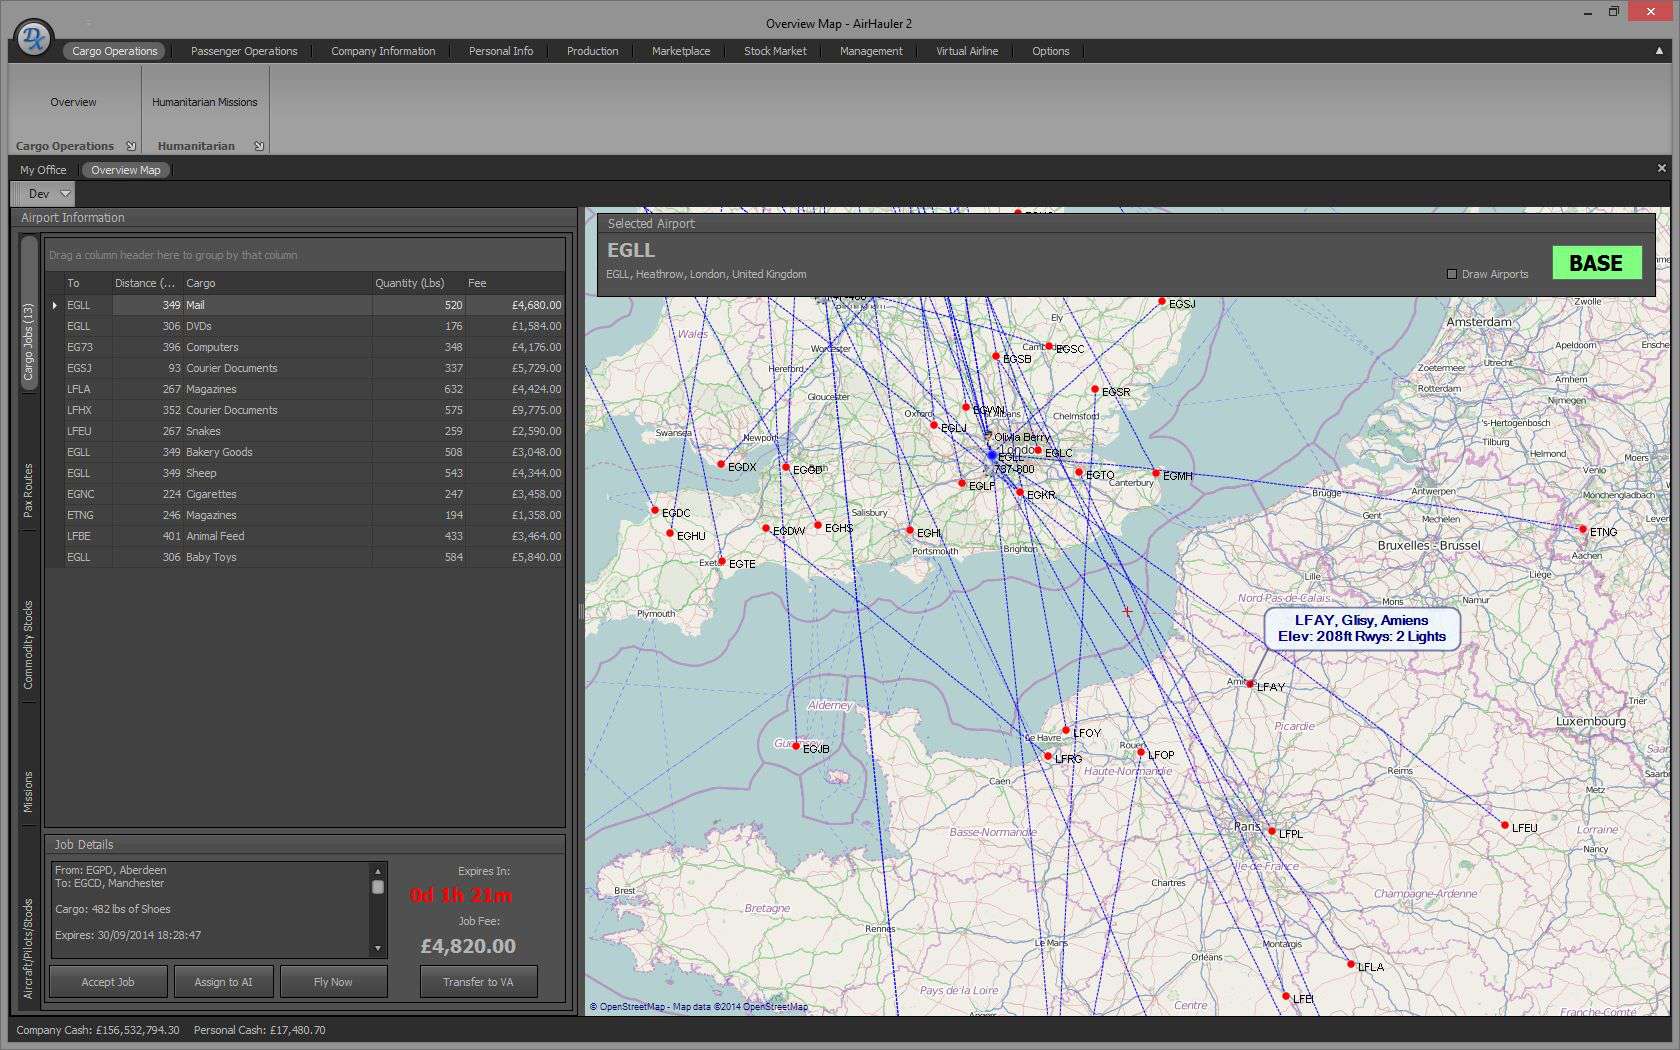Open the Stock Market ribbon tab
The image size is (1680, 1050).
pos(775,51)
